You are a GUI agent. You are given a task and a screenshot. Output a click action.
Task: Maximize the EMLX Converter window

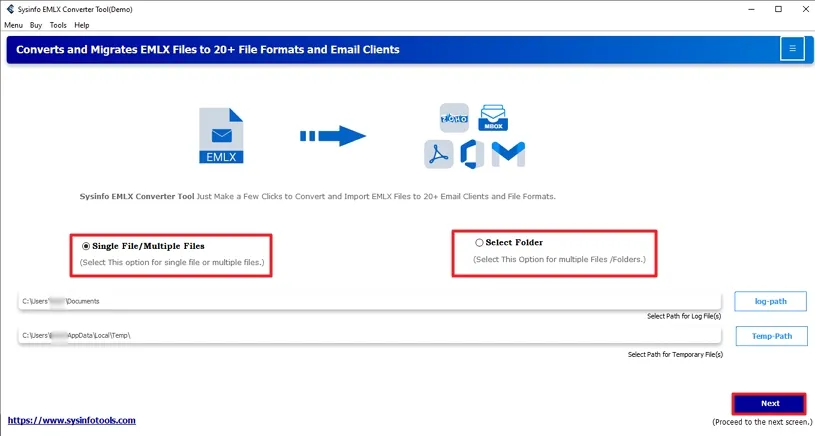click(x=778, y=9)
